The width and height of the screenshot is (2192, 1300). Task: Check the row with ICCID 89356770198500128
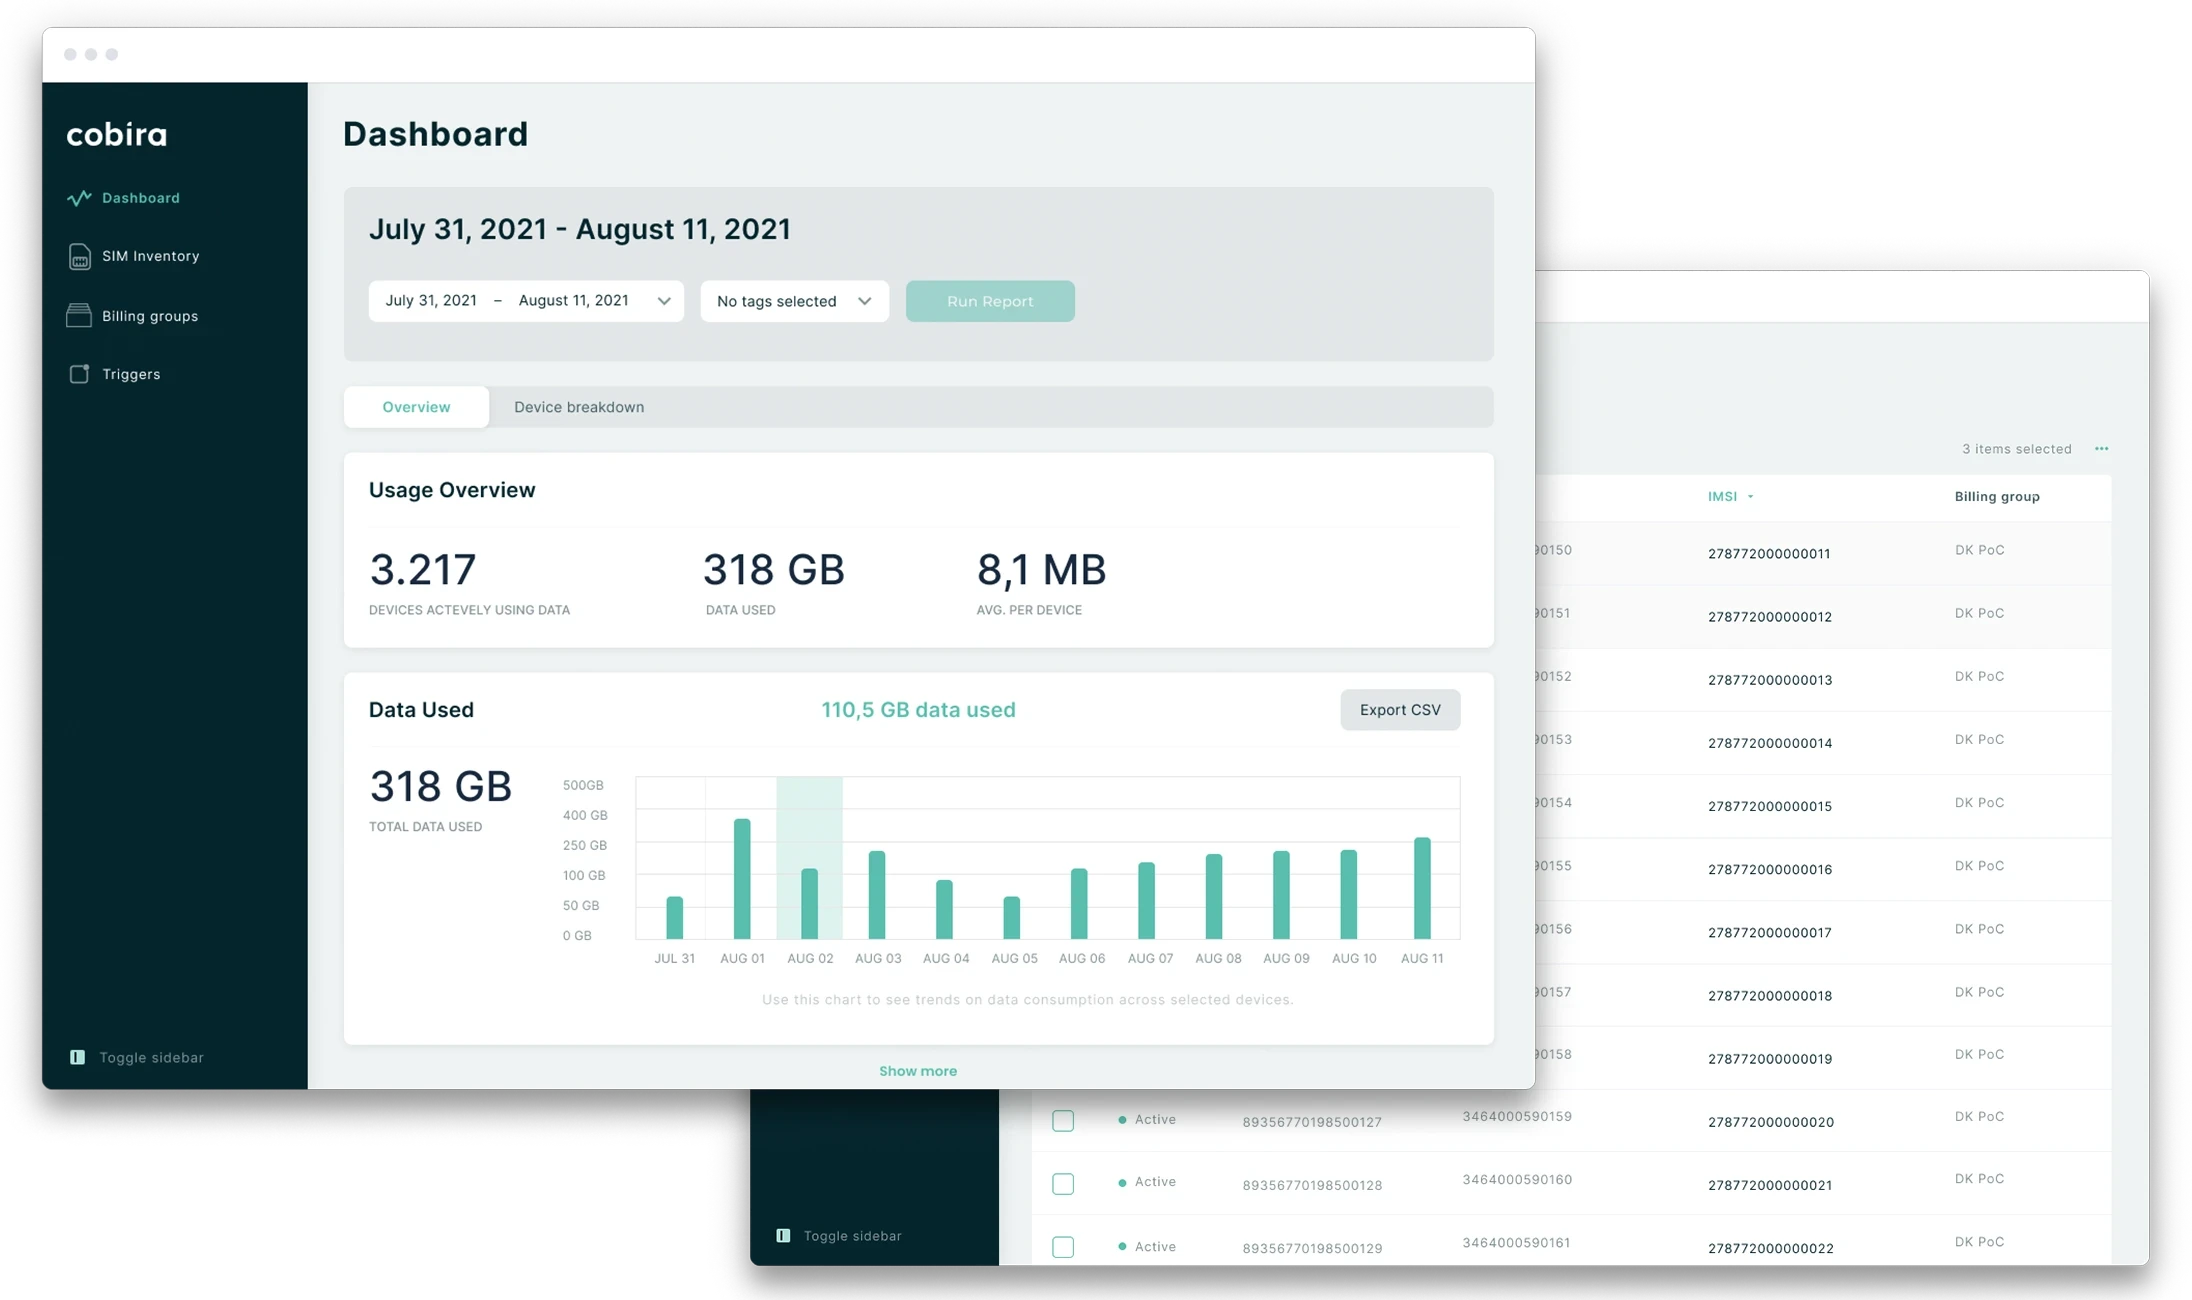(1063, 1184)
